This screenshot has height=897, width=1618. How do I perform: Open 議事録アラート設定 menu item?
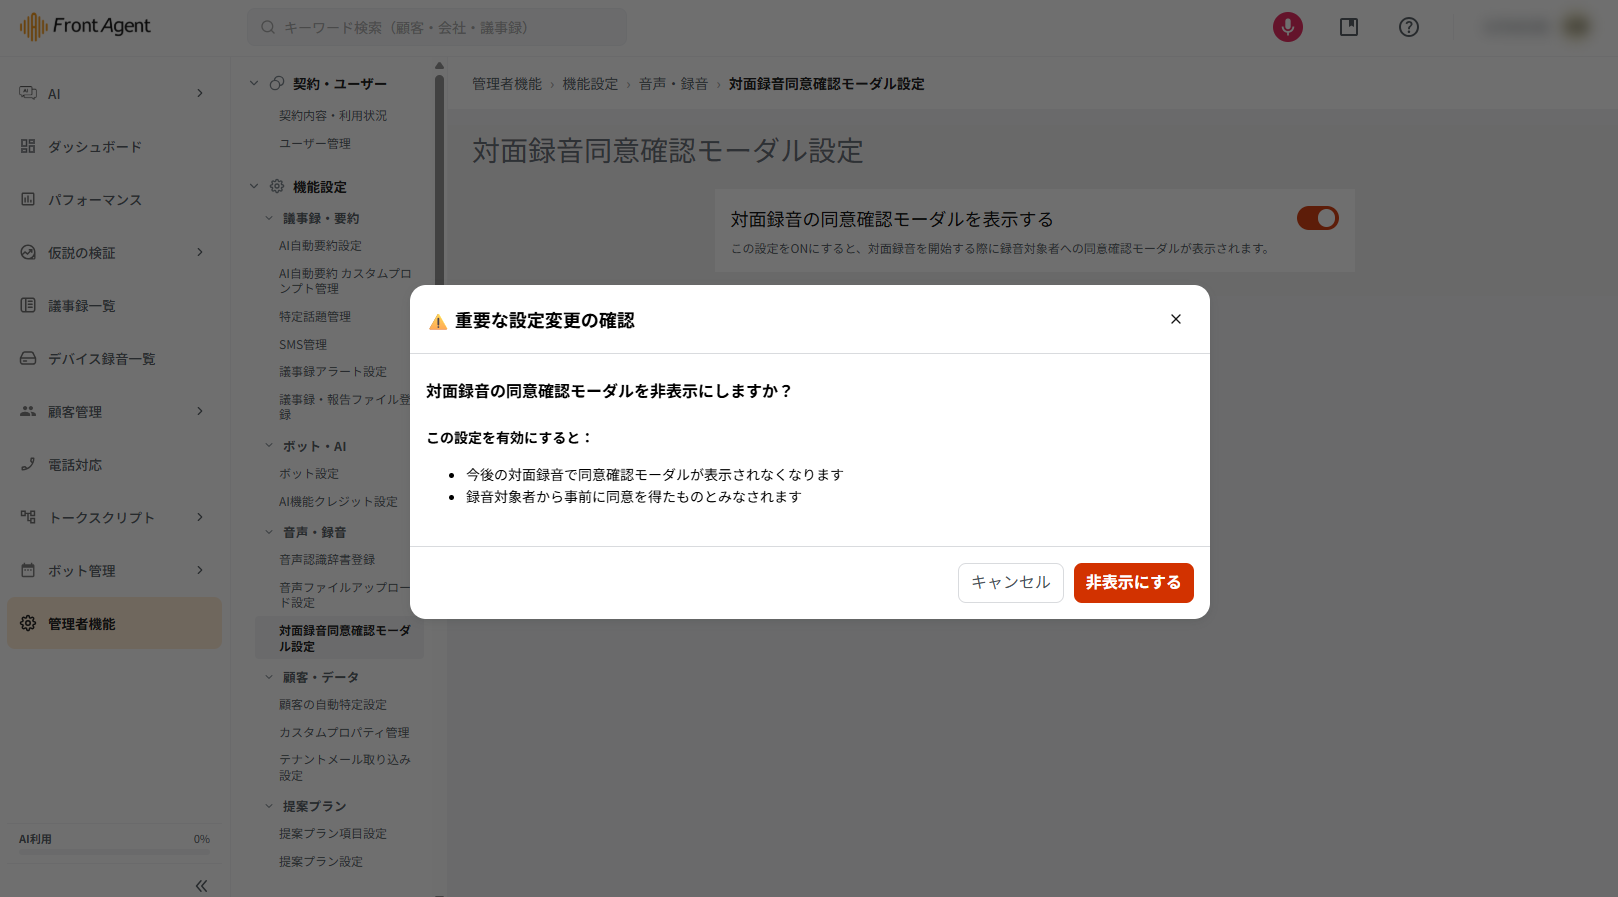(x=333, y=372)
